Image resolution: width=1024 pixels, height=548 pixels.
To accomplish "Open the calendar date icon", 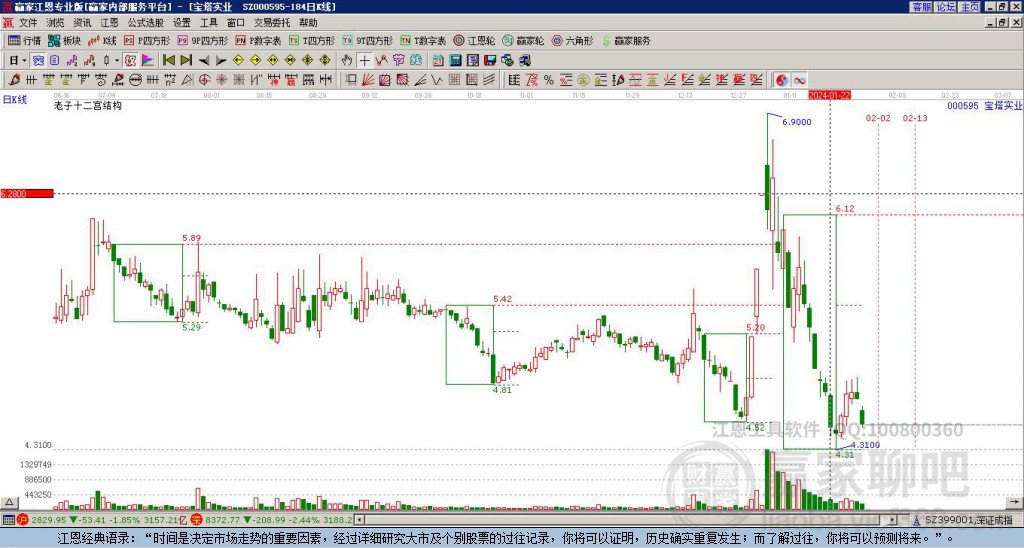I will coord(438,61).
